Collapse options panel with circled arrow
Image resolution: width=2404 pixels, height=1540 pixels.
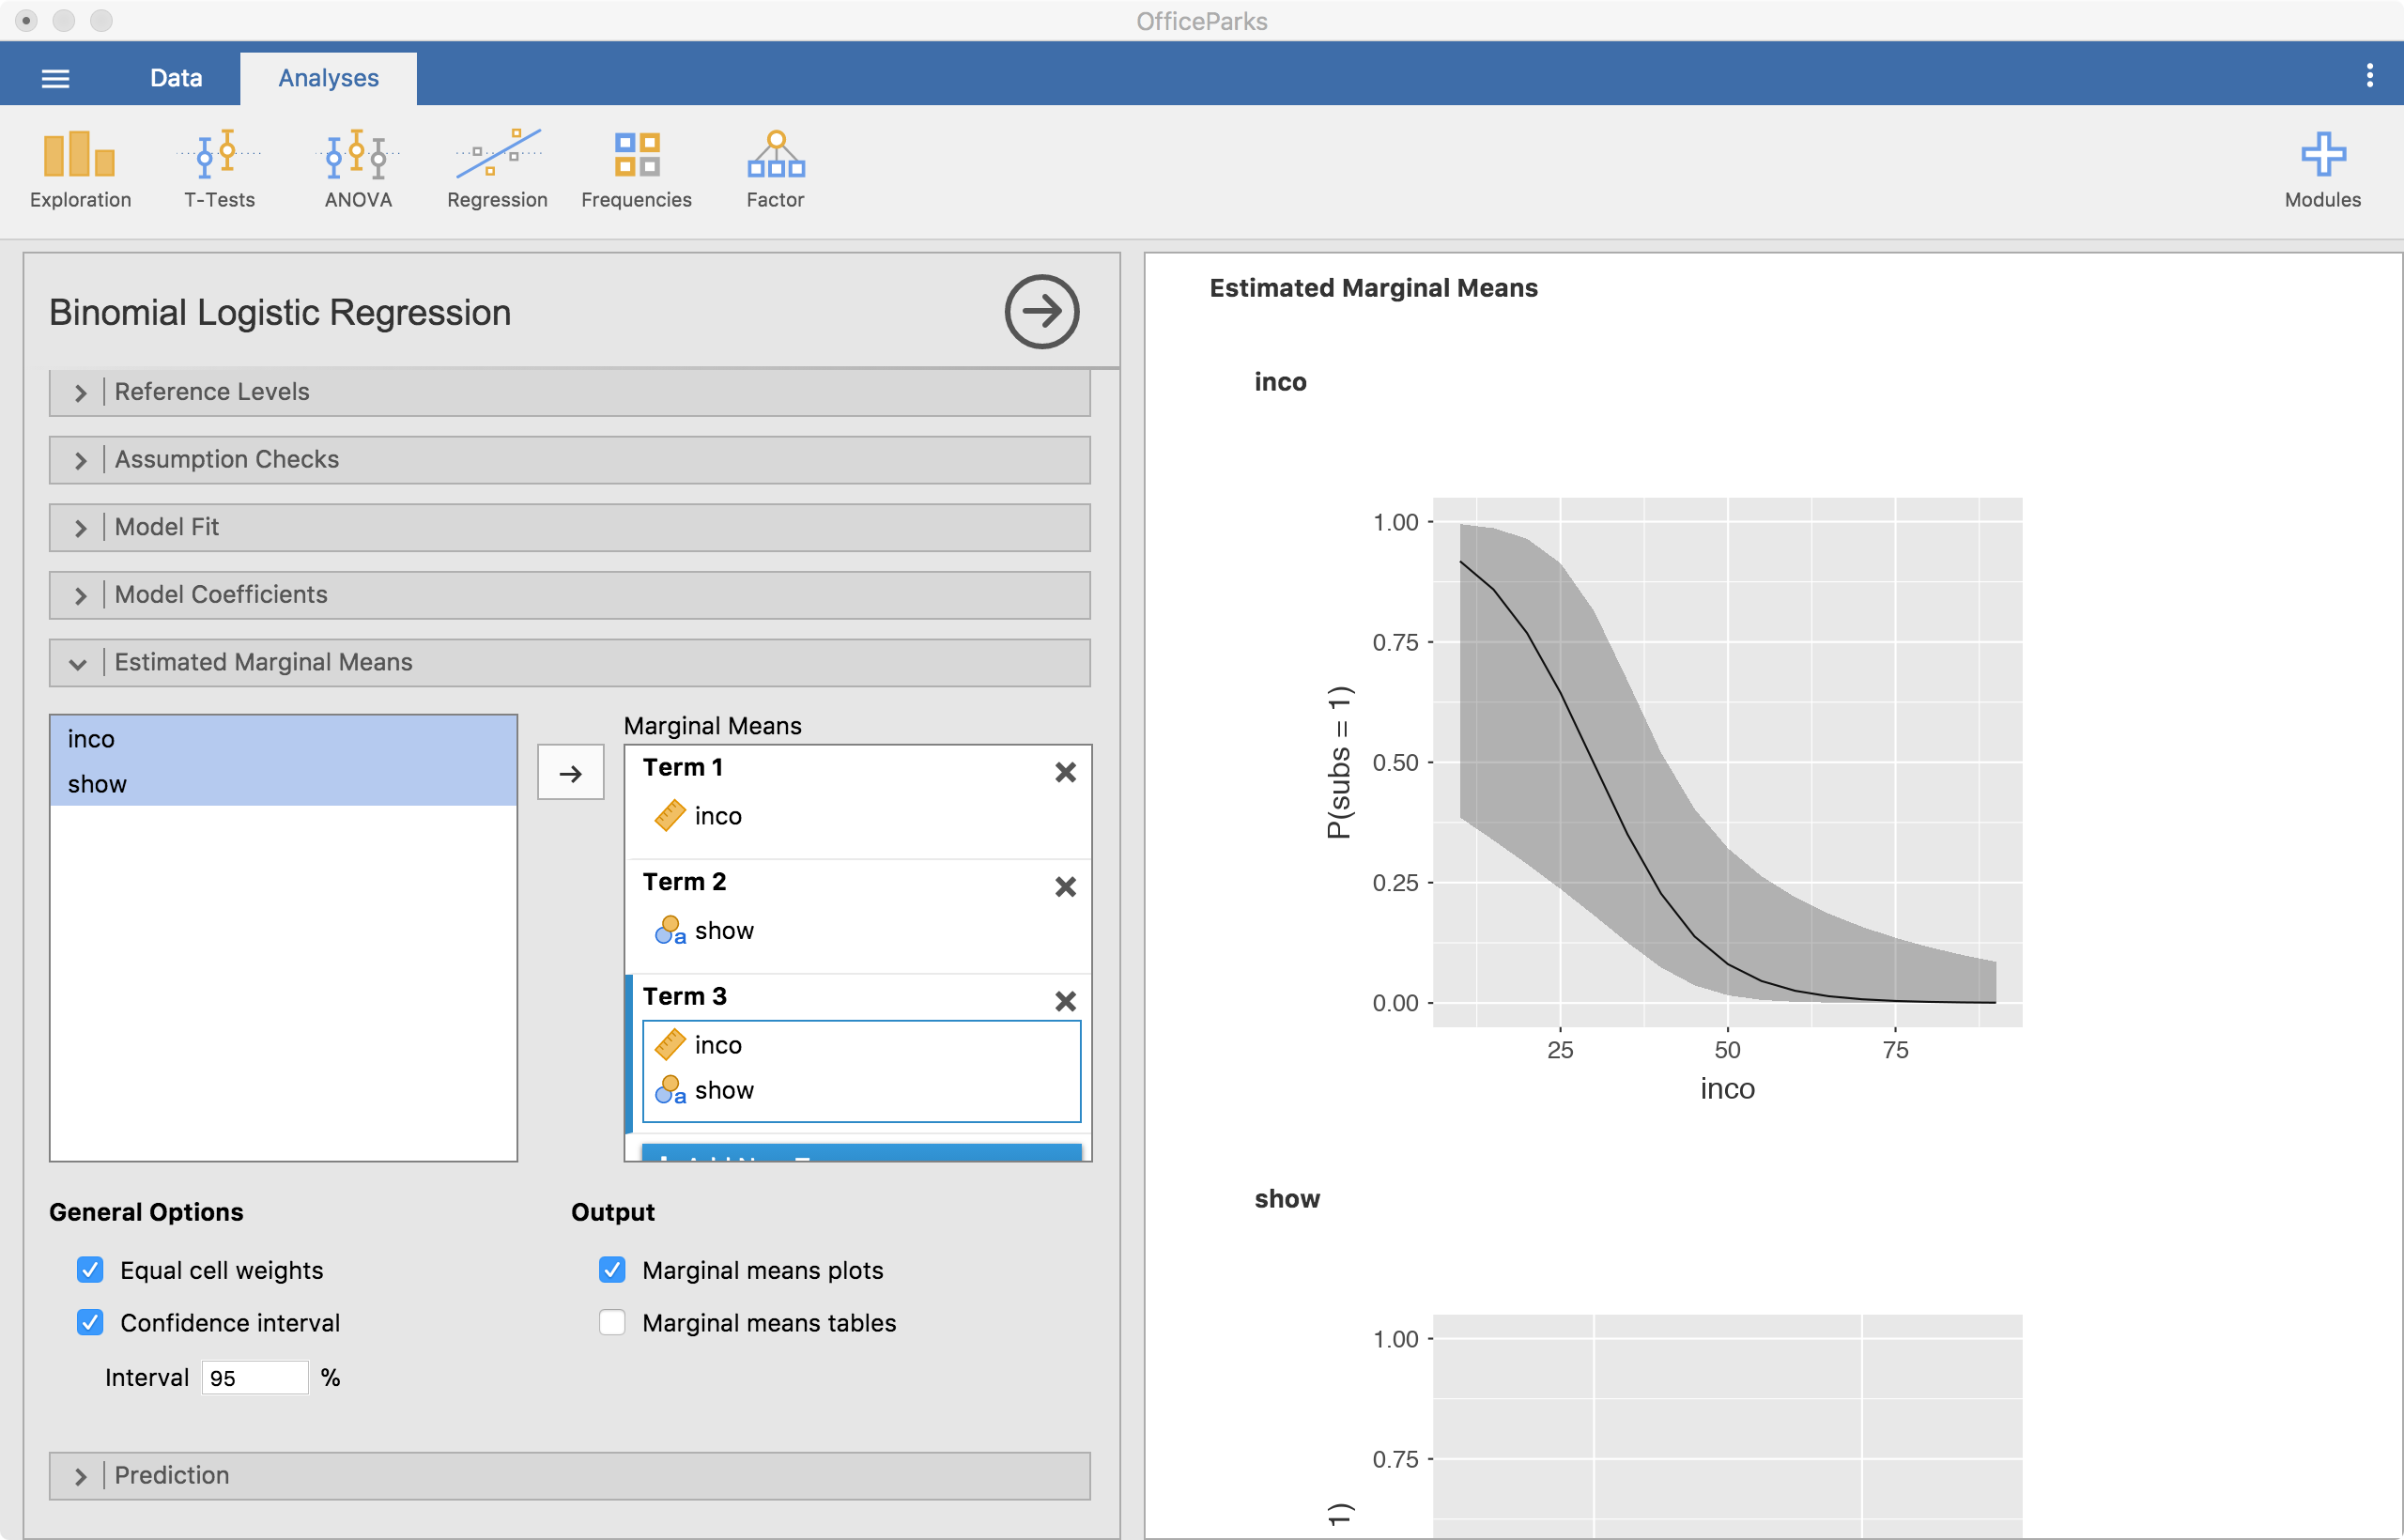click(1041, 312)
